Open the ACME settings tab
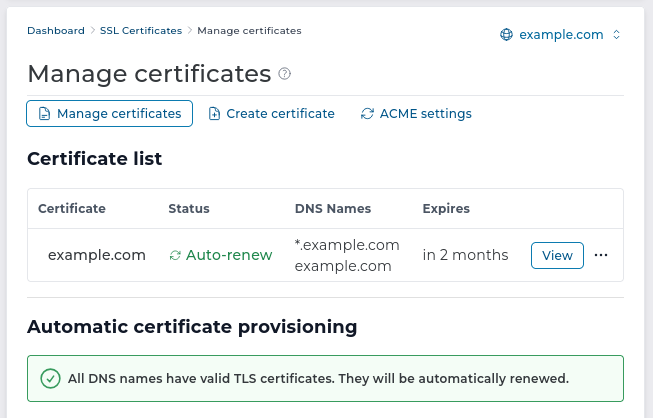 [x=416, y=114]
